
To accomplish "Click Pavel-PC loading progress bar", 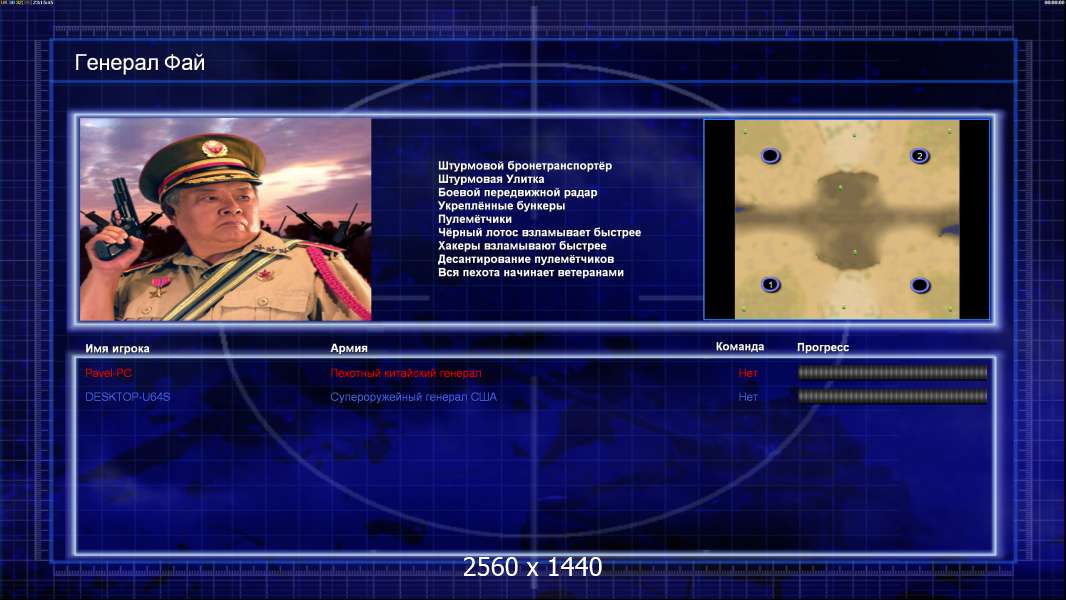I will pos(893,372).
